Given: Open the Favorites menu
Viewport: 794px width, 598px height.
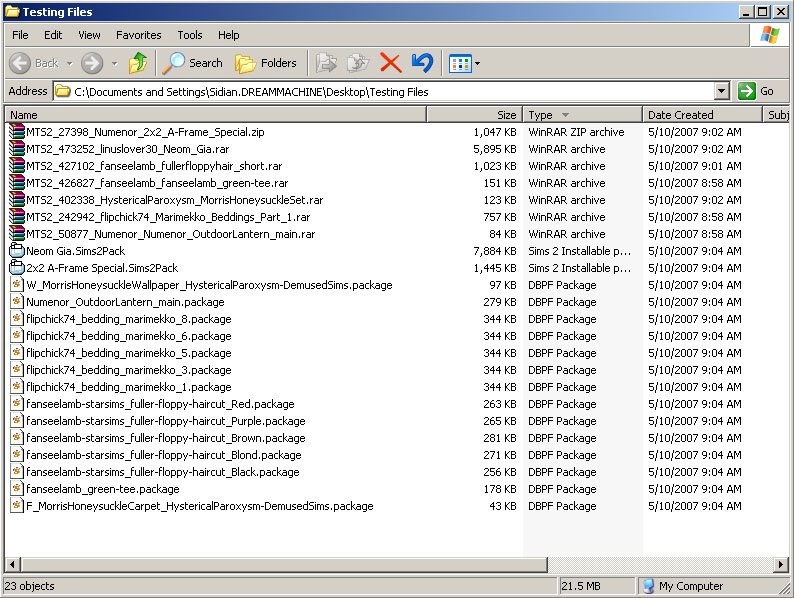Looking at the screenshot, I should pyautogui.click(x=138, y=35).
